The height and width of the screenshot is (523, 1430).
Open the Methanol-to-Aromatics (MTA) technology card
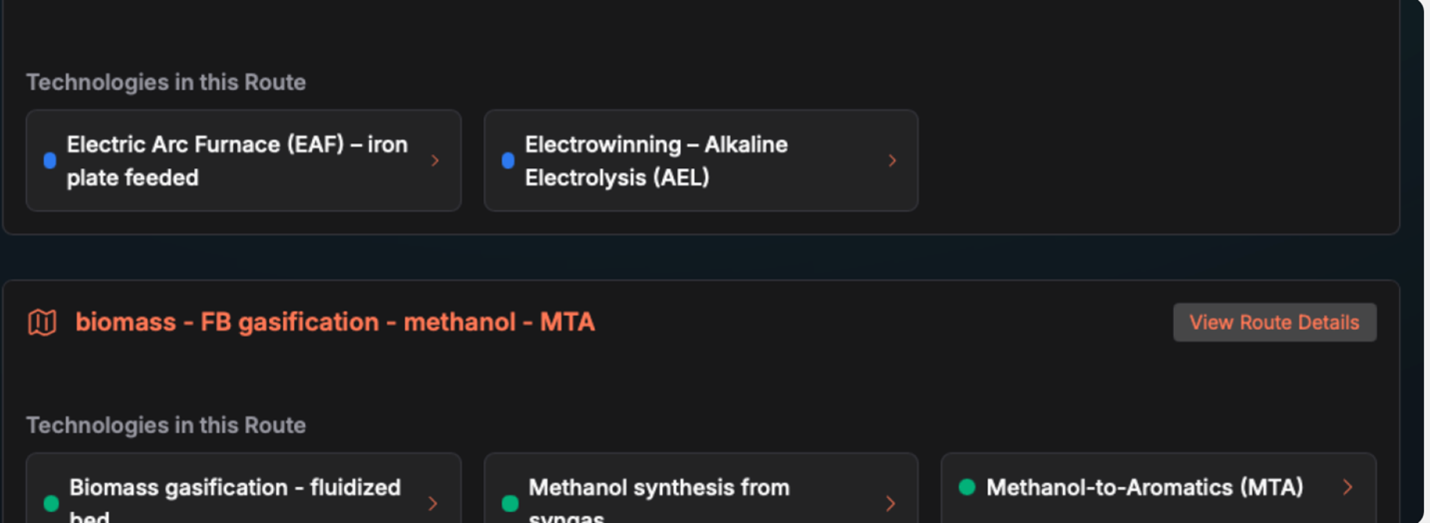click(x=1145, y=487)
